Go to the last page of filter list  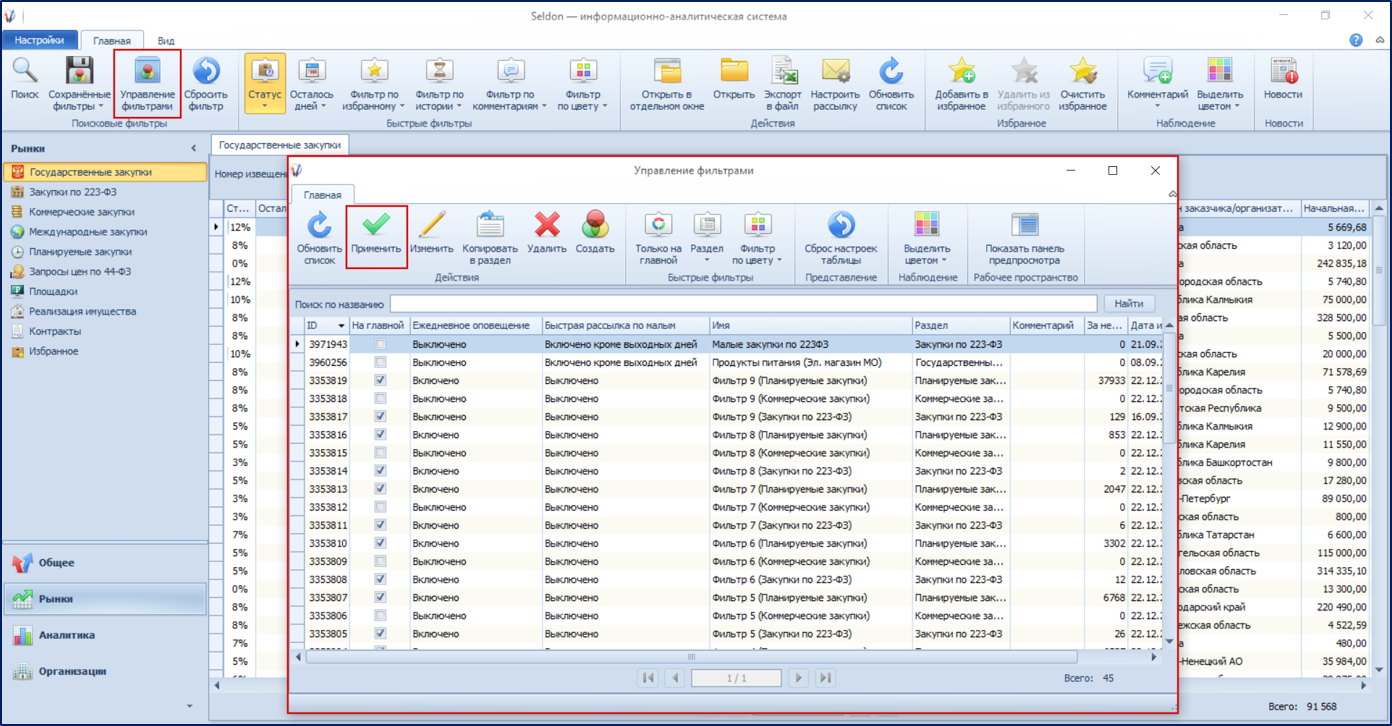pyautogui.click(x=826, y=678)
